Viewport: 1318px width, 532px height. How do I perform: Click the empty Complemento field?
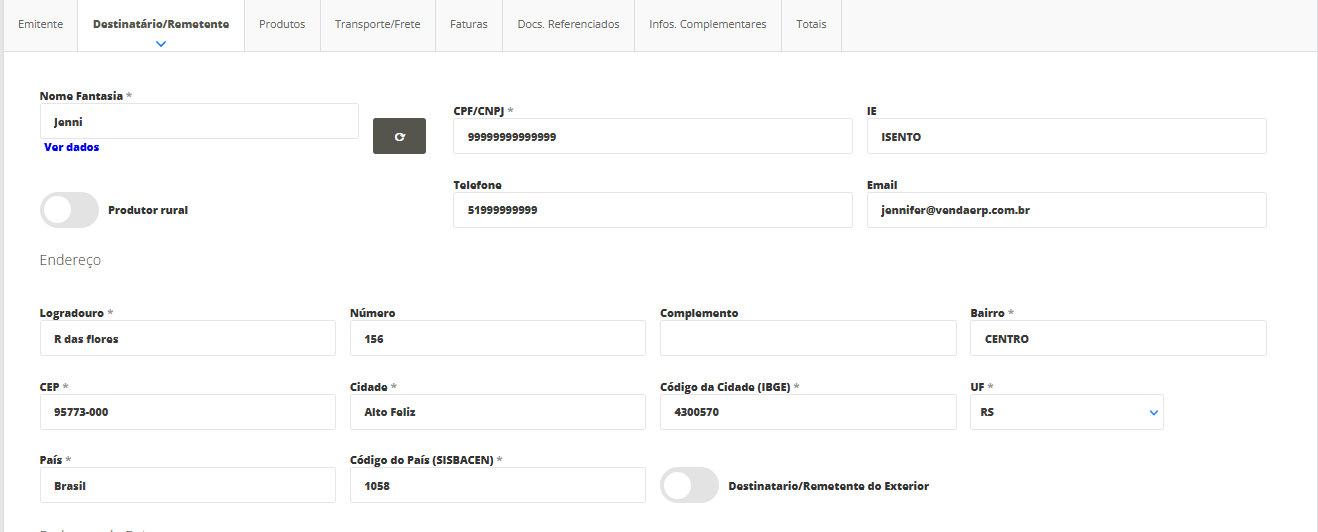pyautogui.click(x=807, y=338)
